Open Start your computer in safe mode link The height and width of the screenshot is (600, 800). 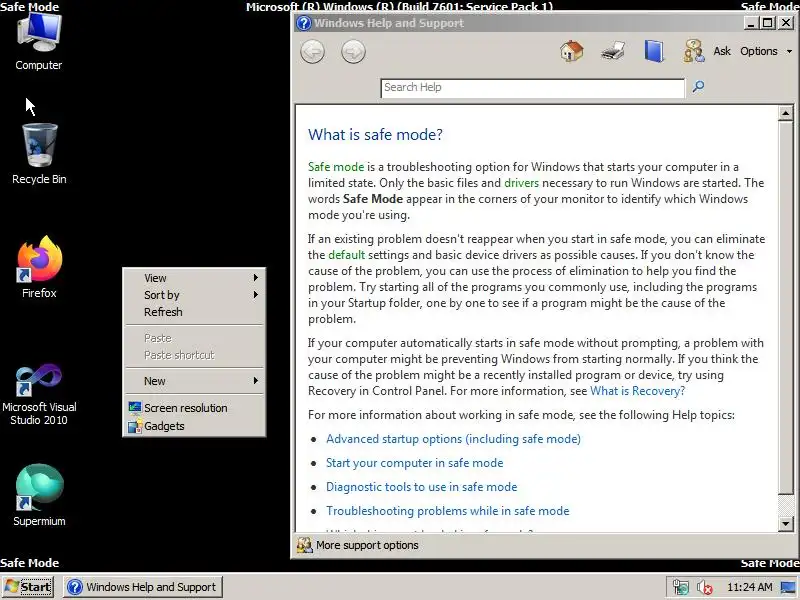(414, 463)
